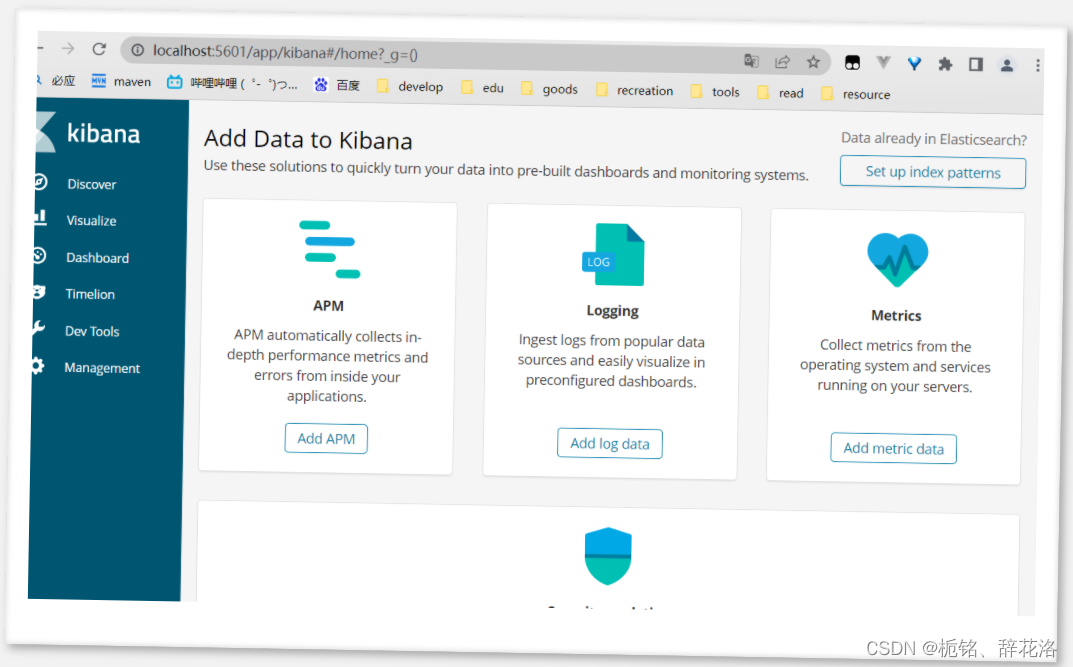The height and width of the screenshot is (667, 1073).
Task: Open the blue Y extension icon
Action: pos(914,64)
